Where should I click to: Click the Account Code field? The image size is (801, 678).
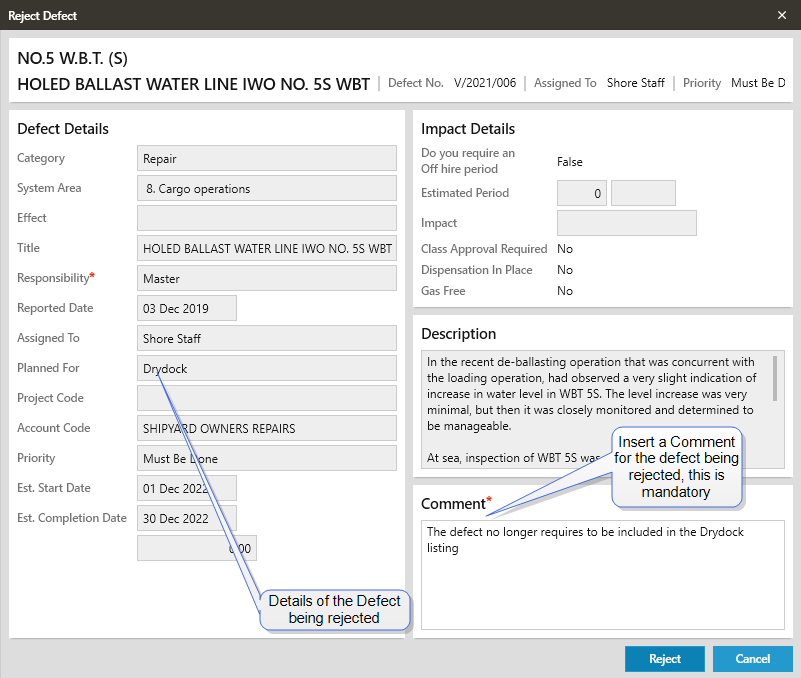coord(267,428)
